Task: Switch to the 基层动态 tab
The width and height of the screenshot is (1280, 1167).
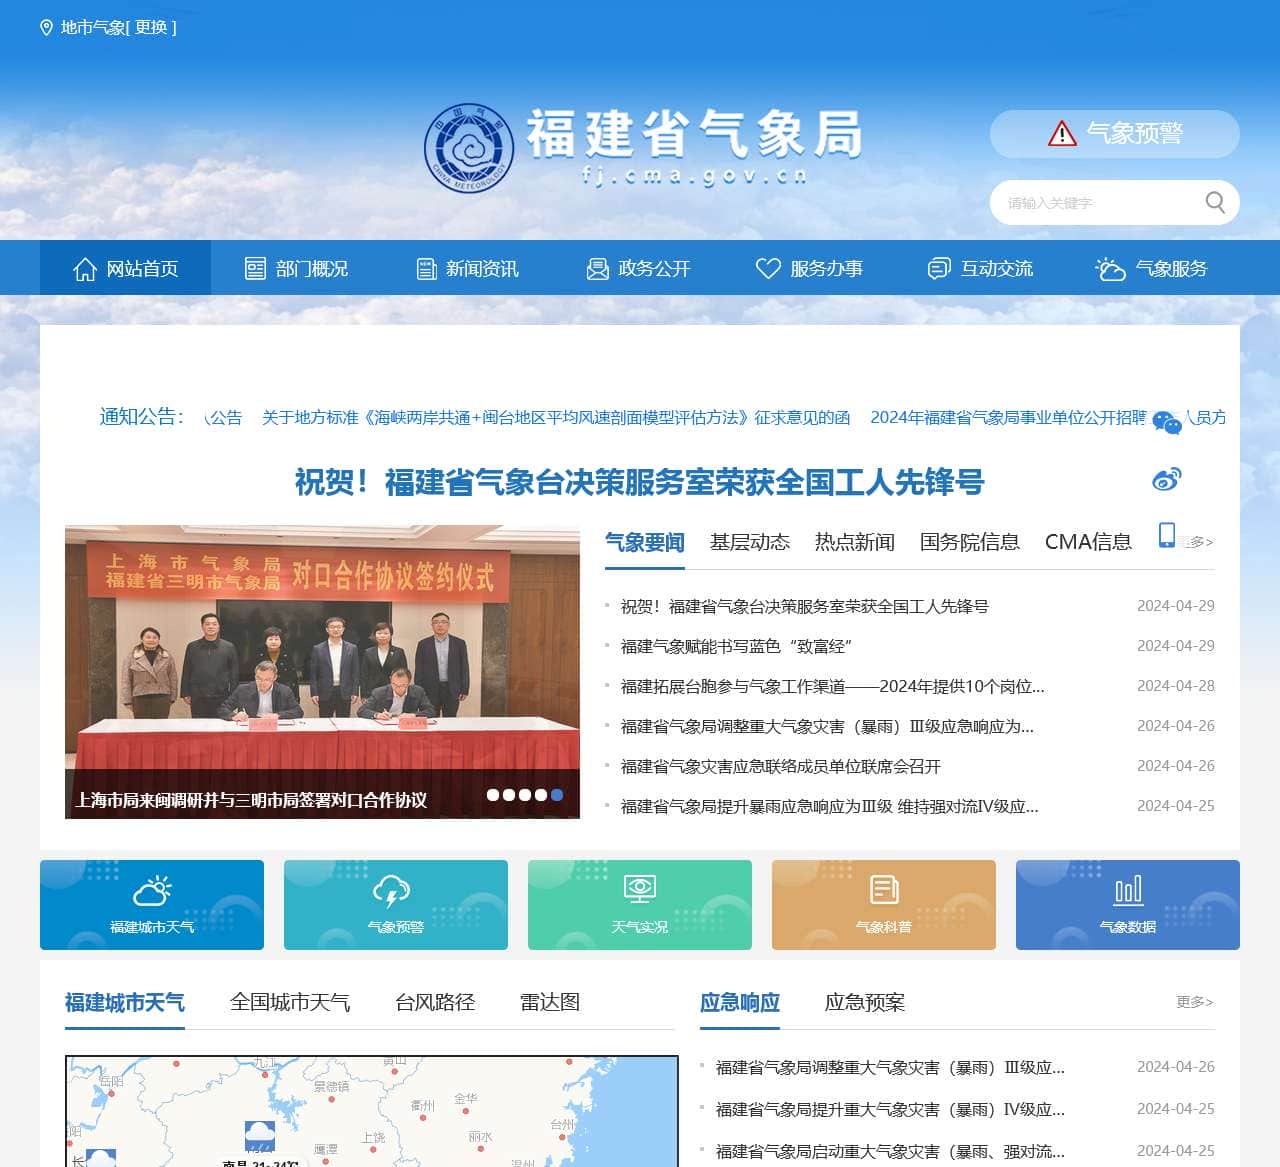Action: (751, 541)
